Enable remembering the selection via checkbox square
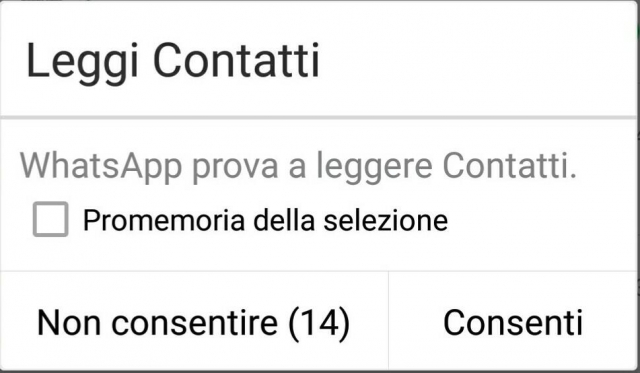Image resolution: width=640 pixels, height=373 pixels. pos(51,219)
